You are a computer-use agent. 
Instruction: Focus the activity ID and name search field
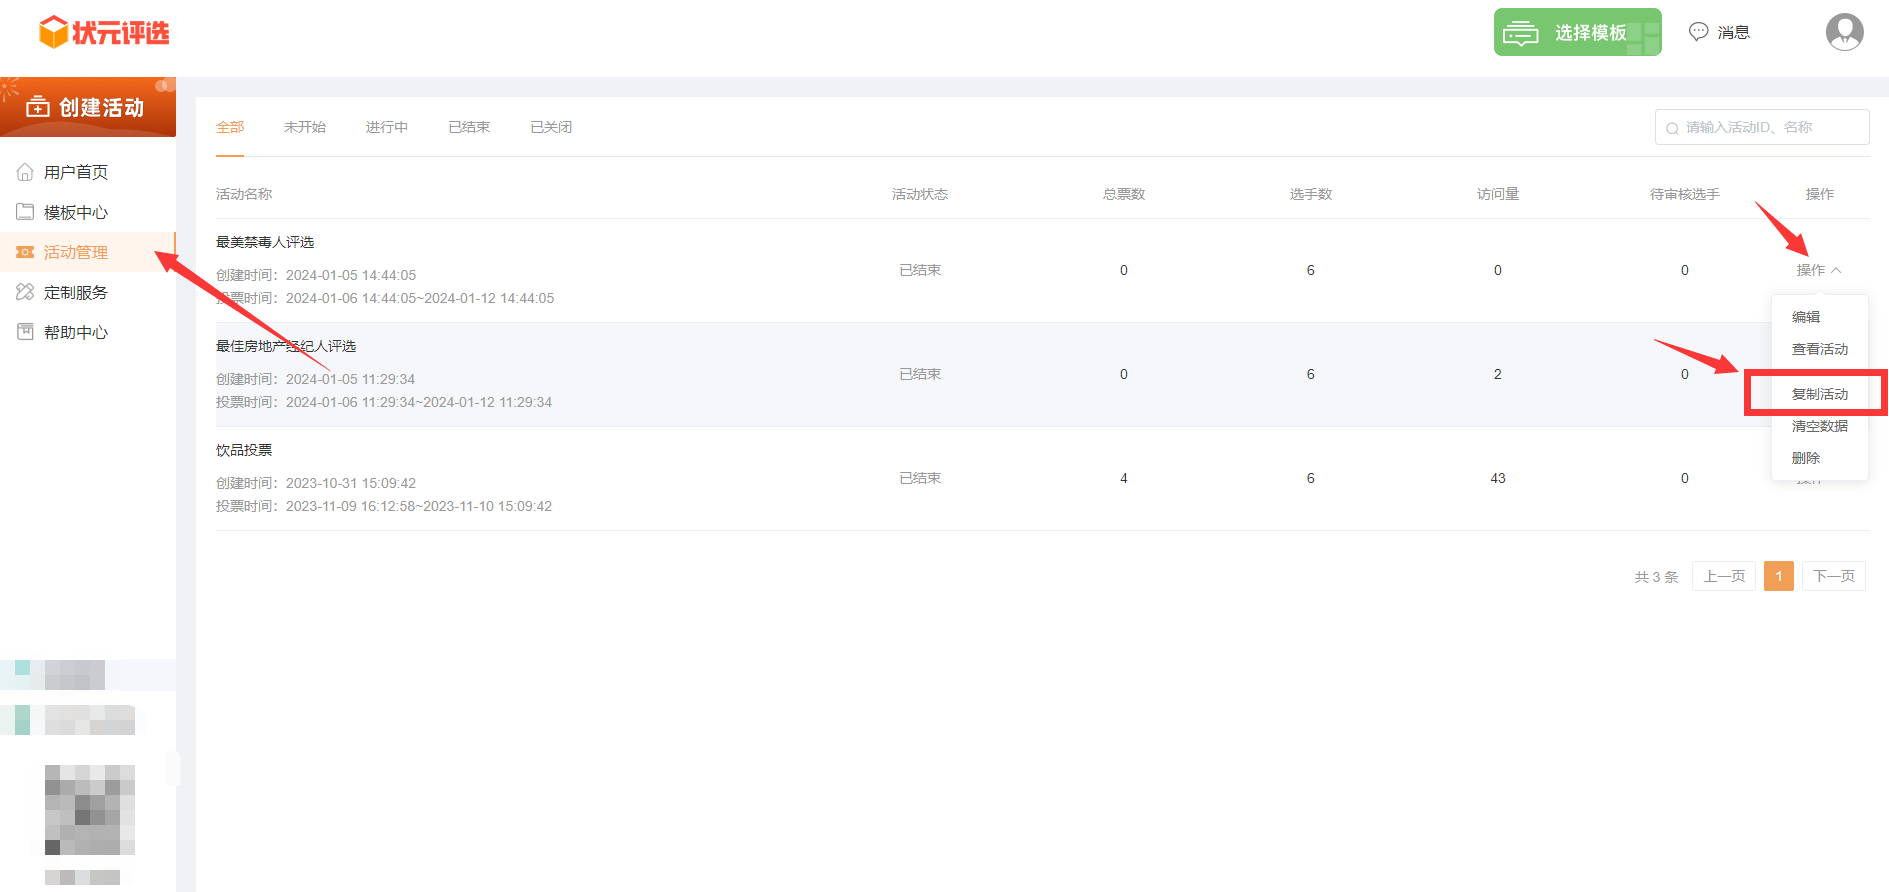pyautogui.click(x=1770, y=128)
